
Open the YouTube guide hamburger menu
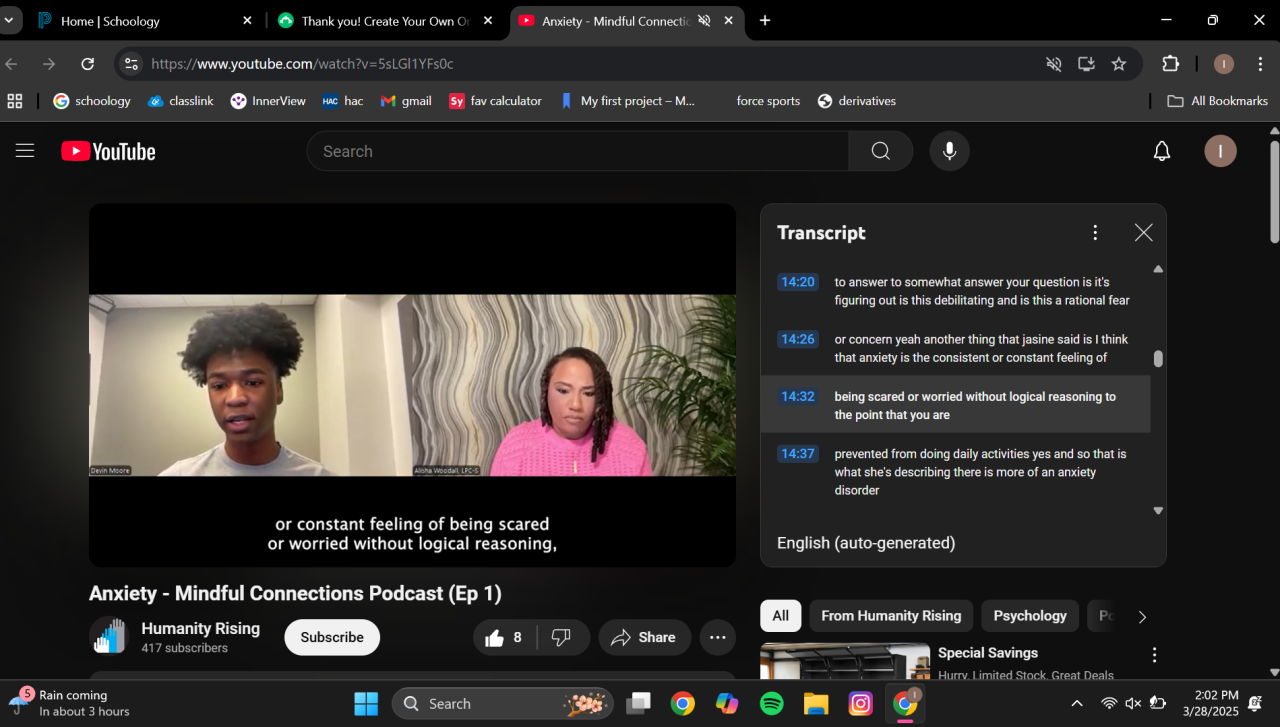25,151
